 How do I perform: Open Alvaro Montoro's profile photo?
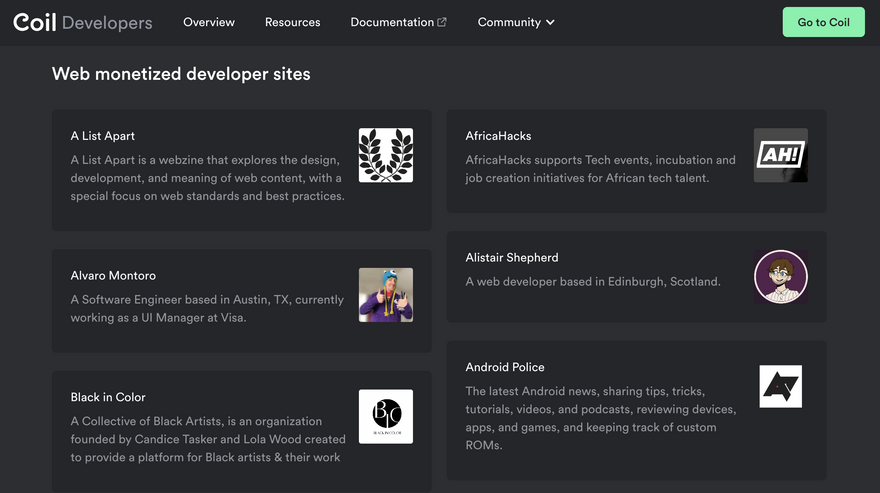point(386,295)
